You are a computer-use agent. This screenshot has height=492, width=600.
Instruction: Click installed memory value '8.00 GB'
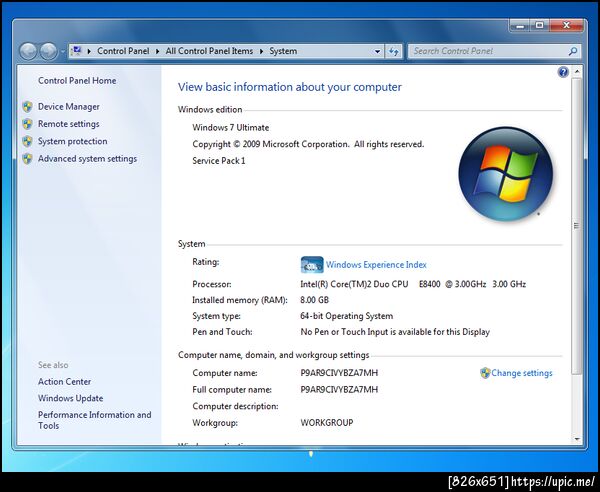click(315, 300)
